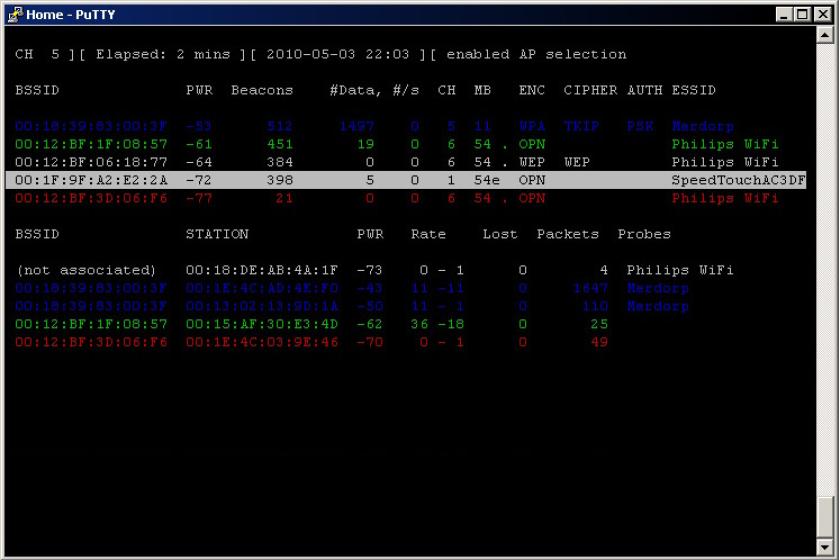
Task: Click the 'ENC' column header
Action: point(531,91)
